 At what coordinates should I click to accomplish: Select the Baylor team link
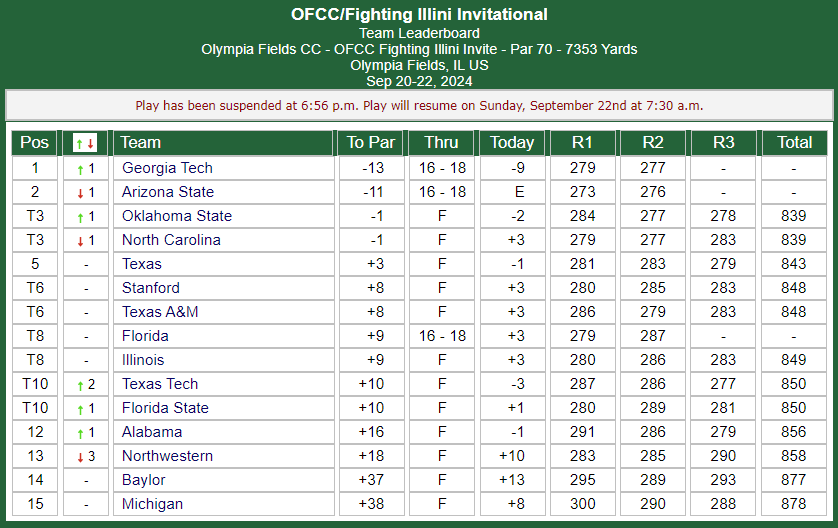(x=143, y=480)
